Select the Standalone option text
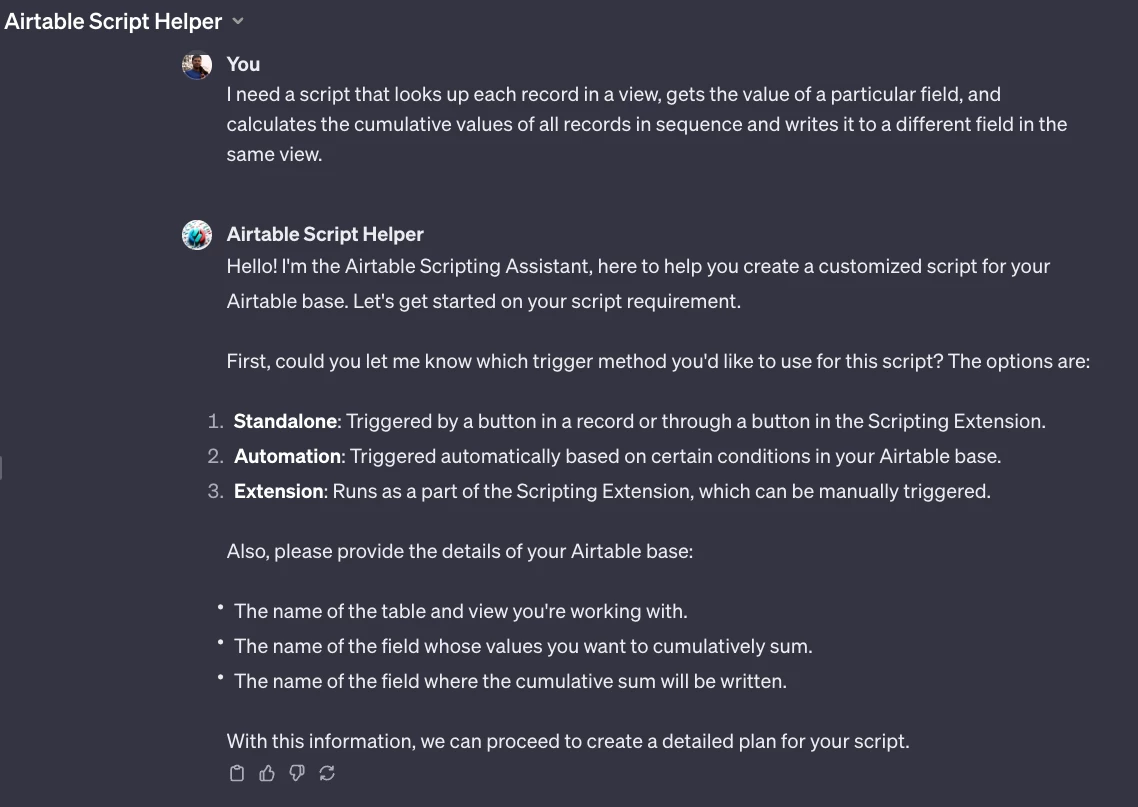Viewport: 1138px width, 807px height. coord(285,422)
